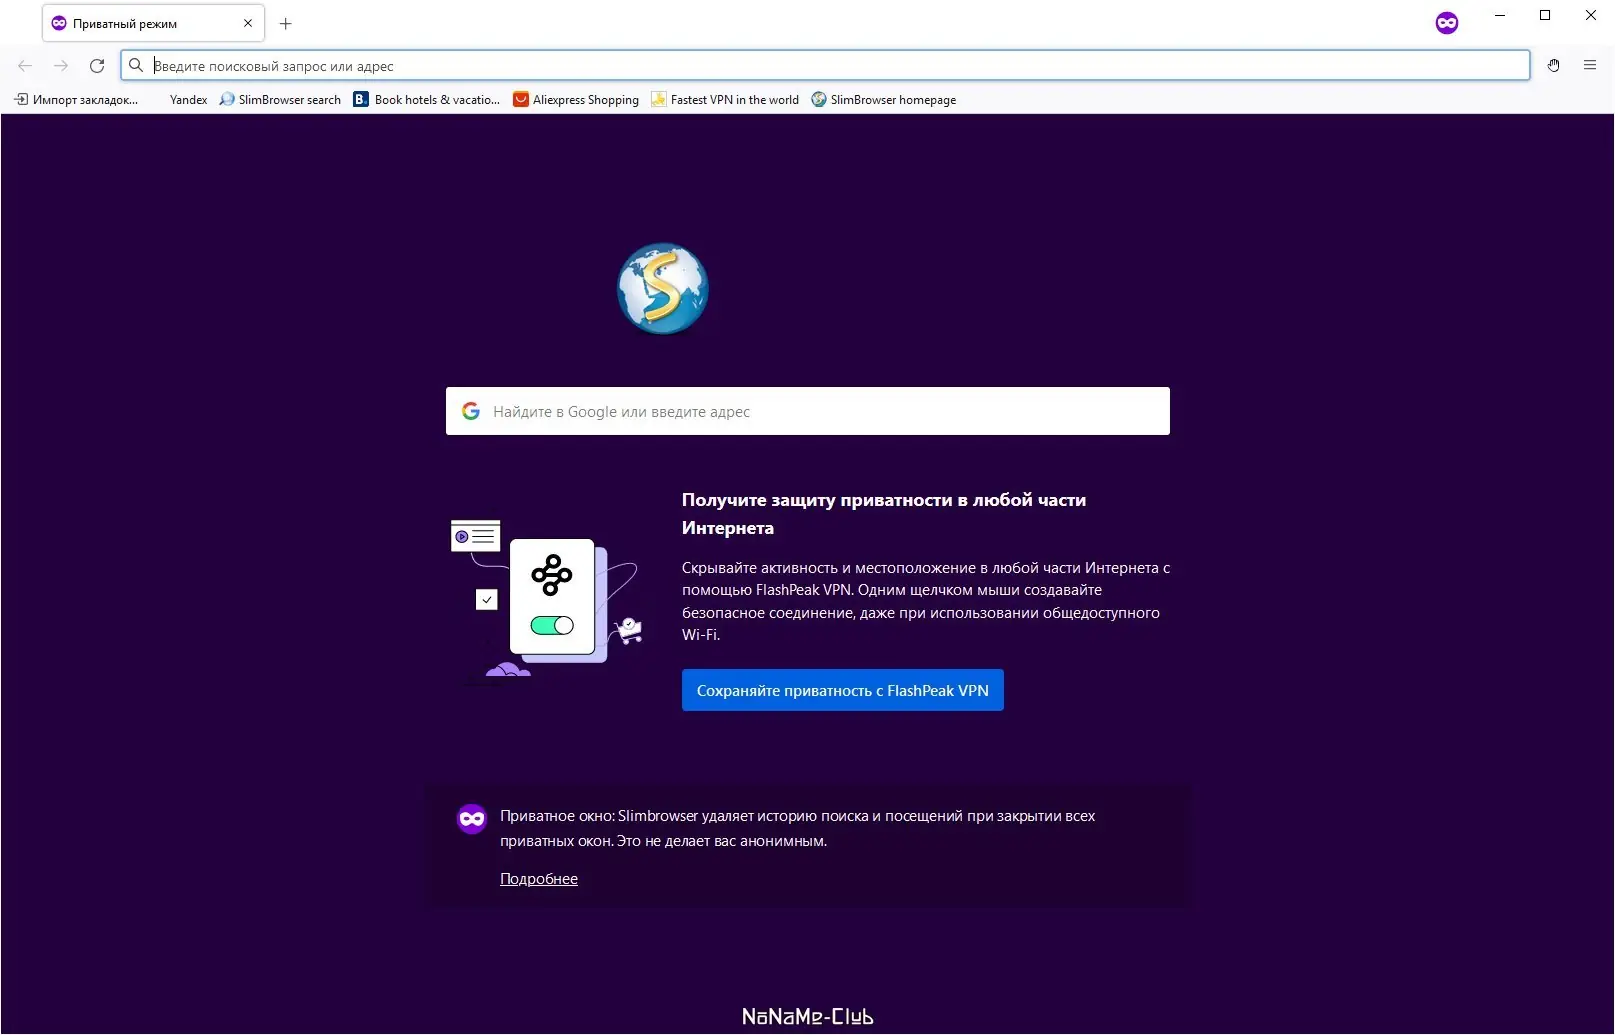Screen dimensions: 1615x1035
Task: Click the VPN illustration image
Action: [x=546, y=597]
